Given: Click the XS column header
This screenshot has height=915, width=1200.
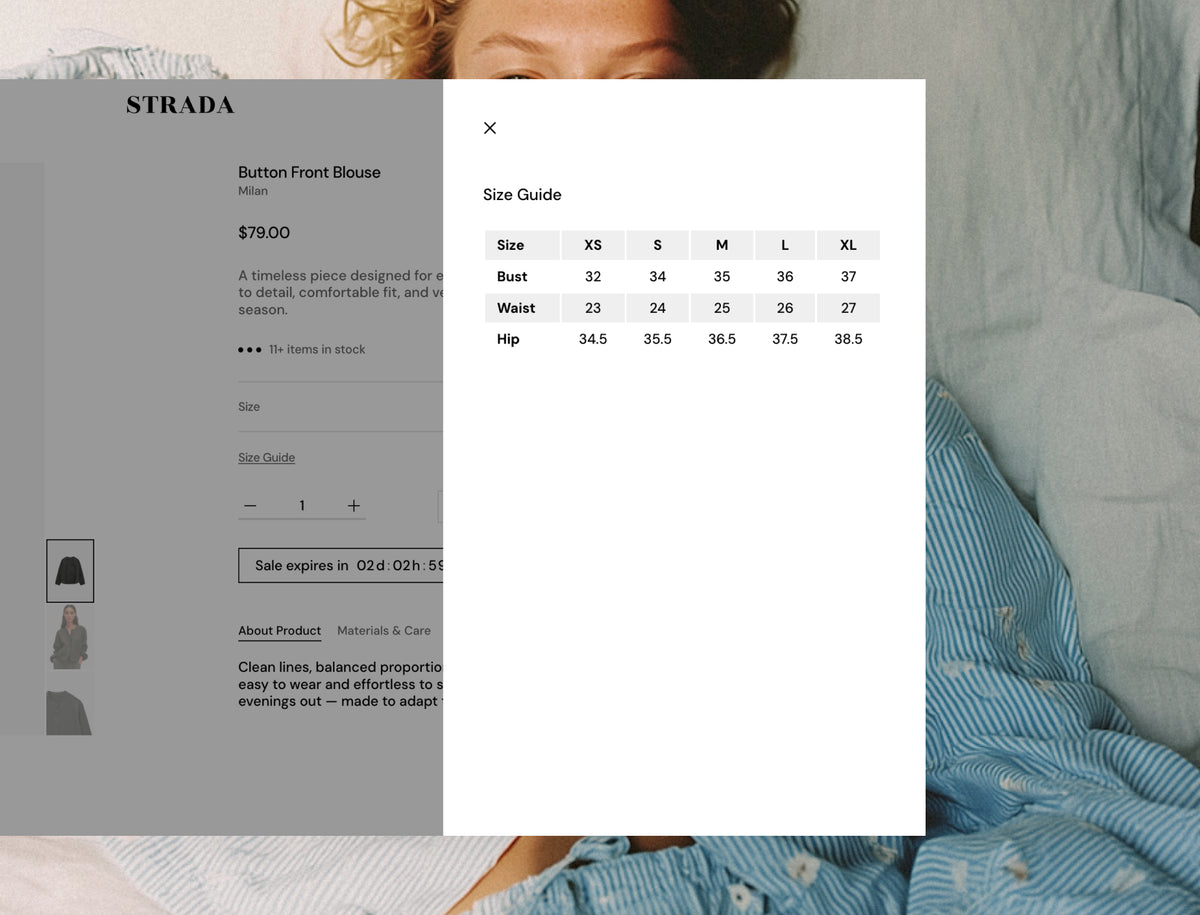Looking at the screenshot, I should pos(593,245).
